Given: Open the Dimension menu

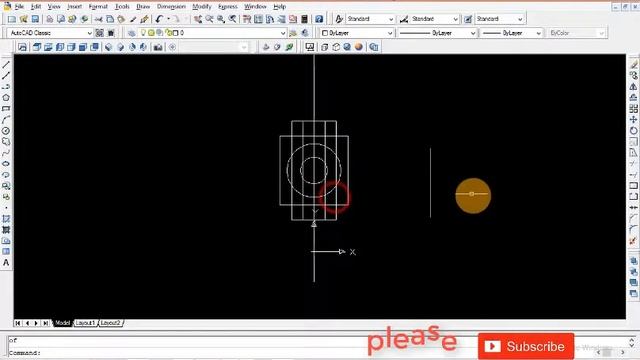Looking at the screenshot, I should pos(171,7).
